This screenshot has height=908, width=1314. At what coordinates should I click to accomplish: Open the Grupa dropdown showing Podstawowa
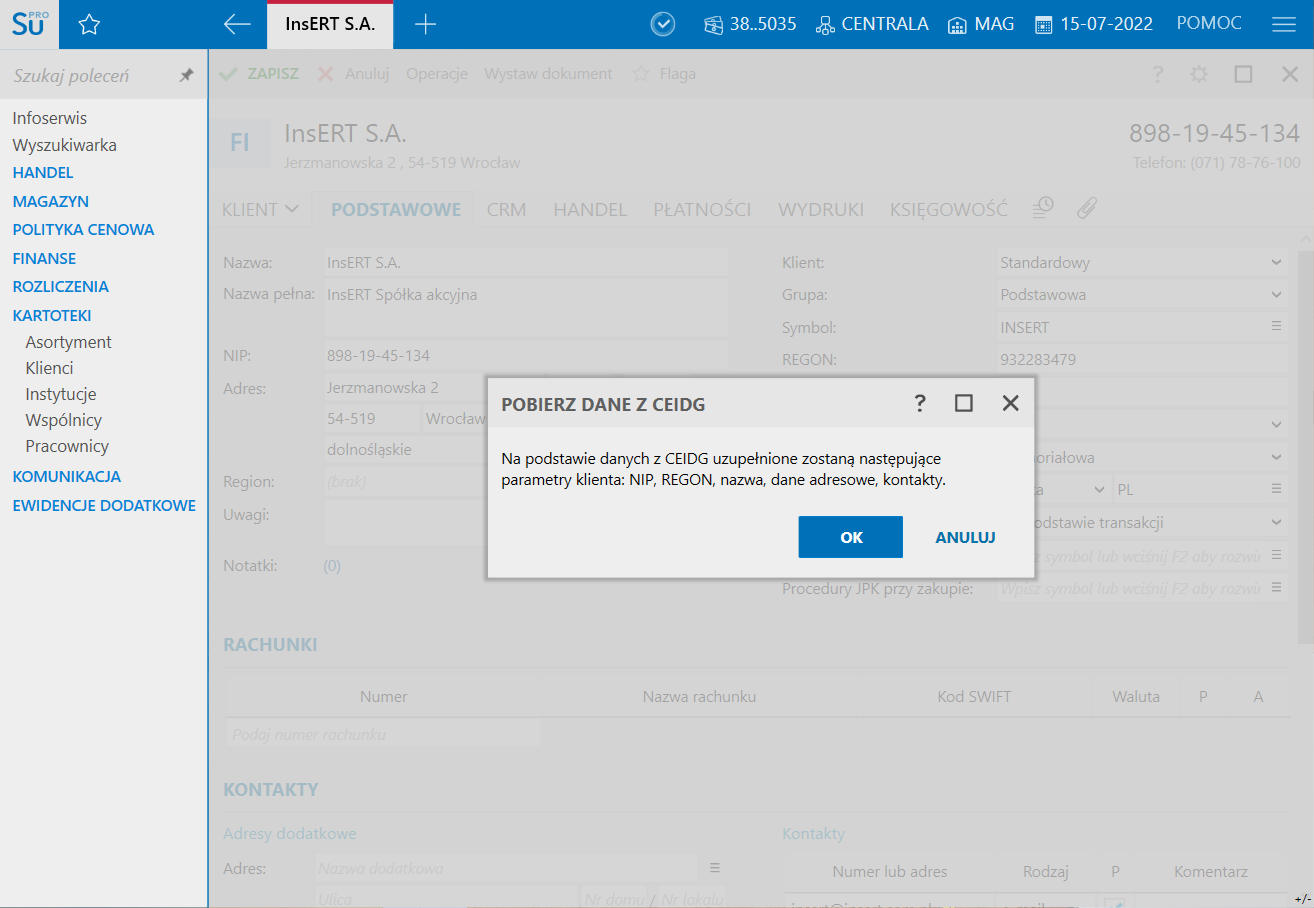pos(1142,295)
